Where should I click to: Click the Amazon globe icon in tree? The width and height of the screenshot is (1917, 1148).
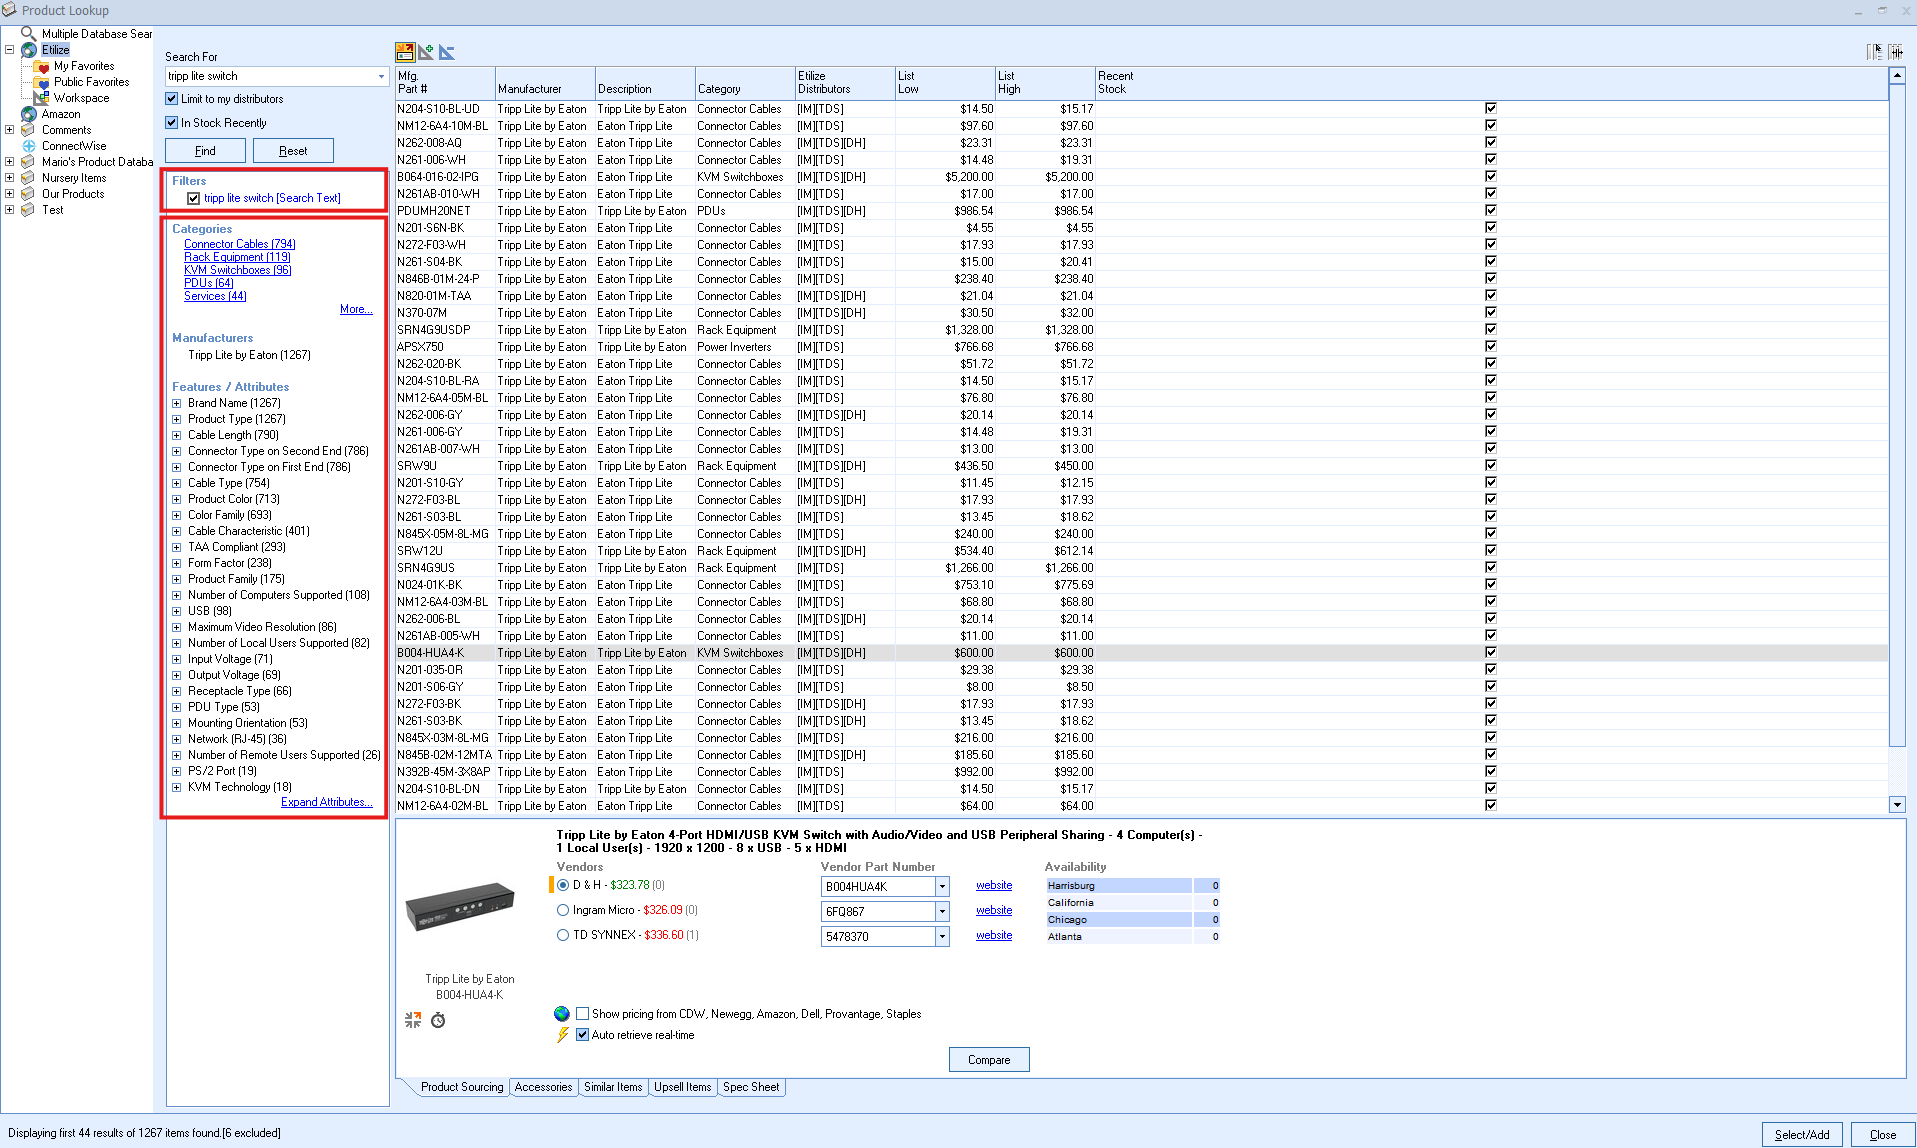click(29, 114)
